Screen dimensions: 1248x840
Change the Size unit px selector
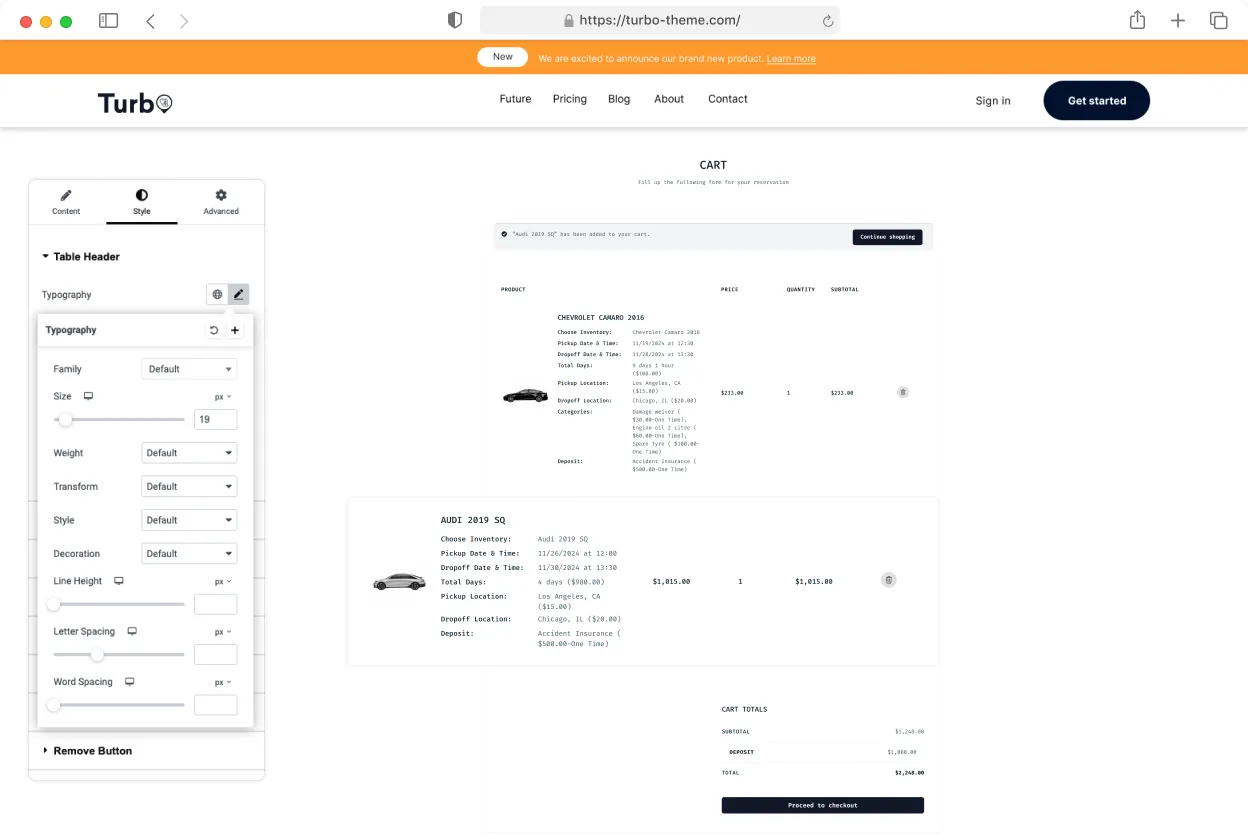point(223,397)
